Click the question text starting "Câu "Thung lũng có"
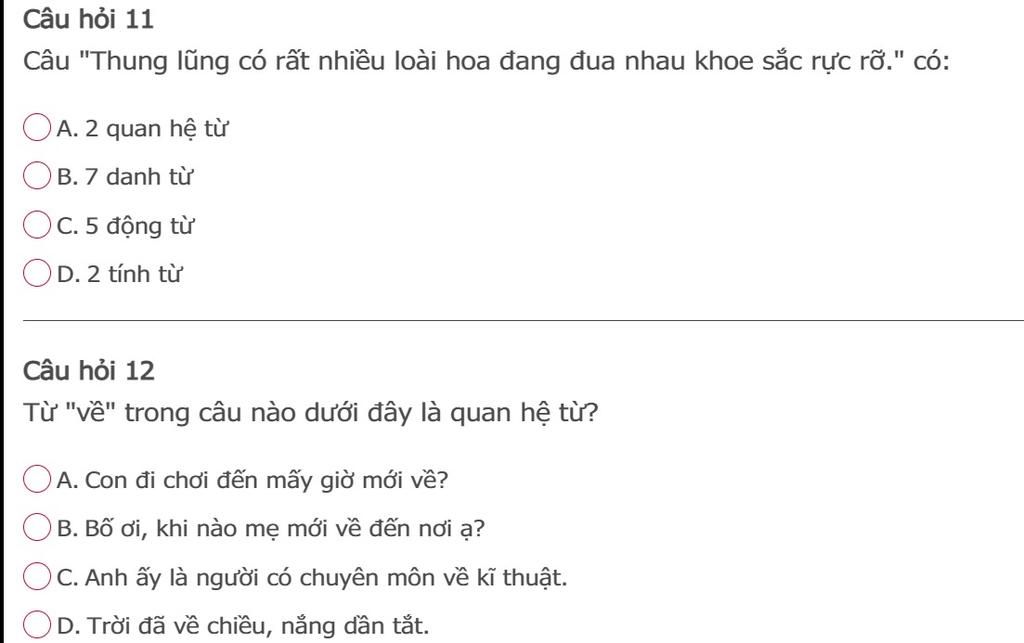Image resolution: width=1024 pixels, height=643 pixels. tap(486, 62)
